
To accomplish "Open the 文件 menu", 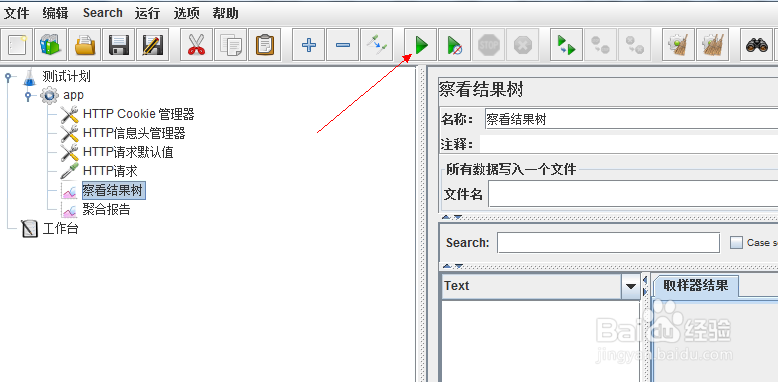I will (x=17, y=13).
